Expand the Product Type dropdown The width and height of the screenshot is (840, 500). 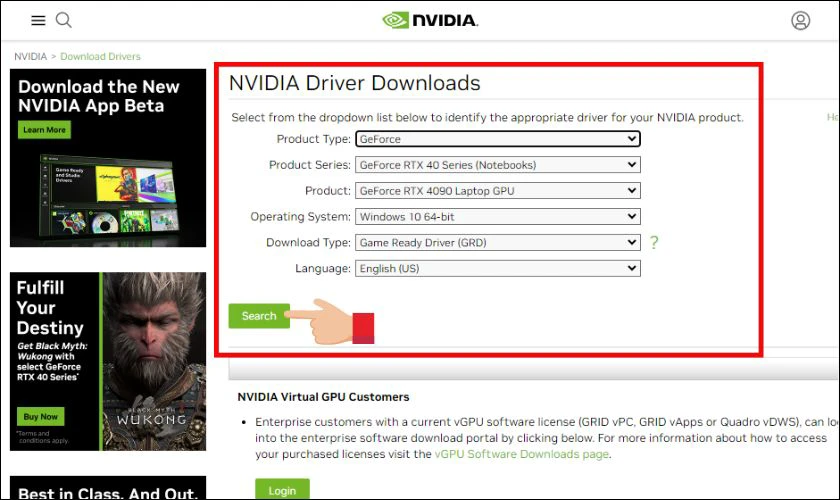coord(498,139)
